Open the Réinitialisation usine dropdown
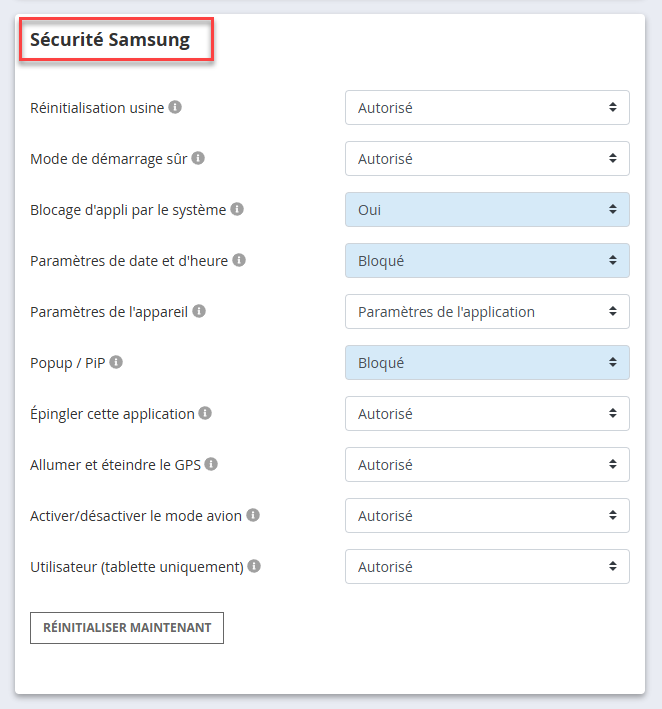 pyautogui.click(x=487, y=108)
